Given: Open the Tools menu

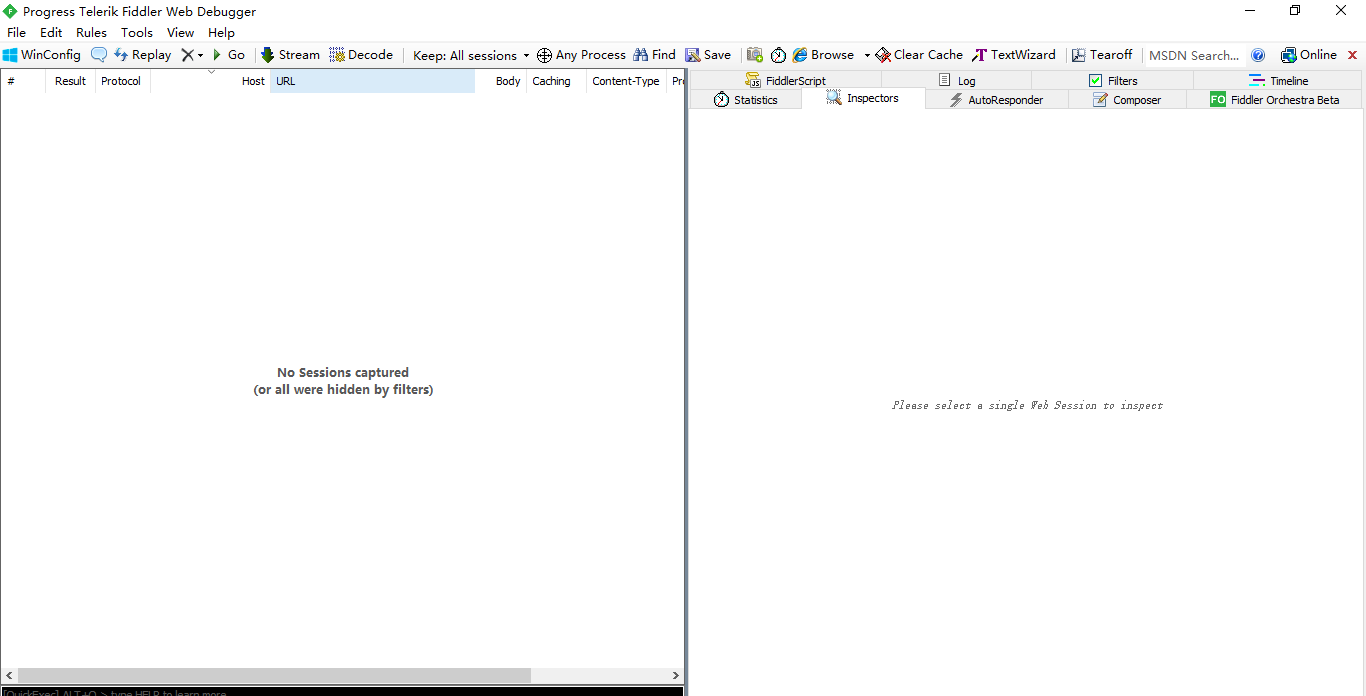Looking at the screenshot, I should point(137,33).
